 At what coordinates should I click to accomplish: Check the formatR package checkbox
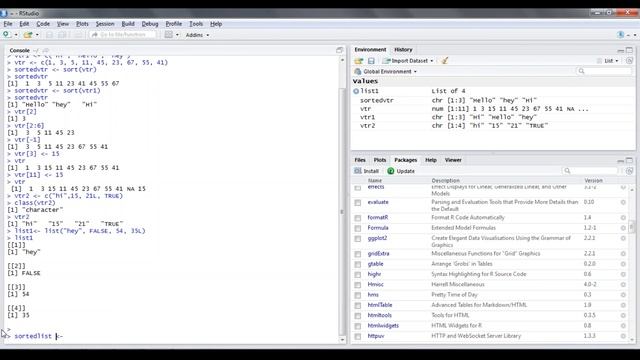358,218
